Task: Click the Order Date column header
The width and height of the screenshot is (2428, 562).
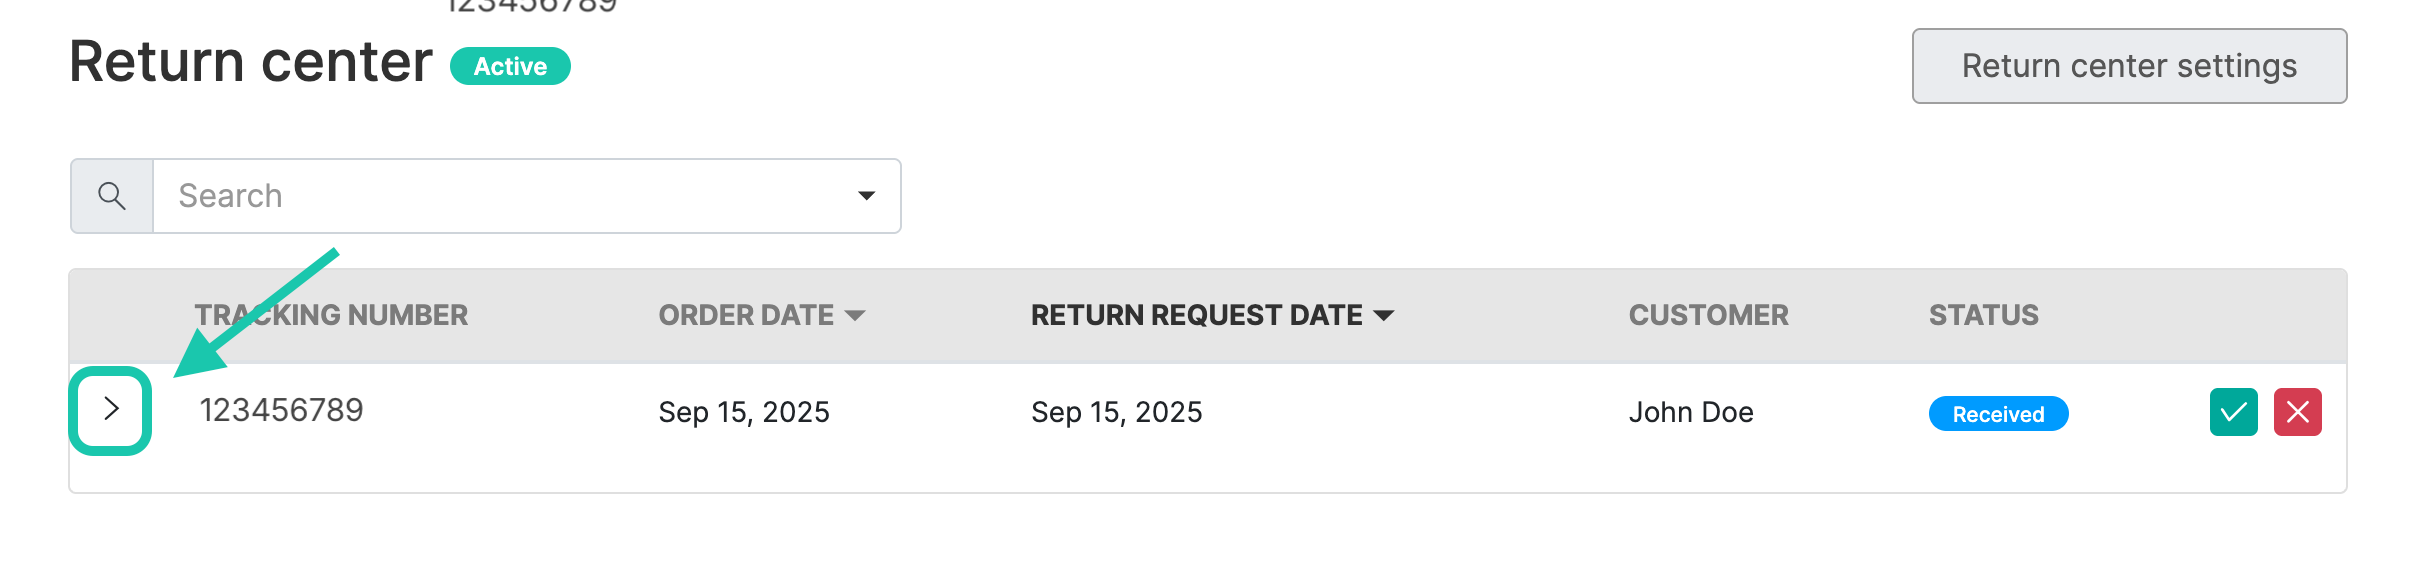Action: pos(745,316)
